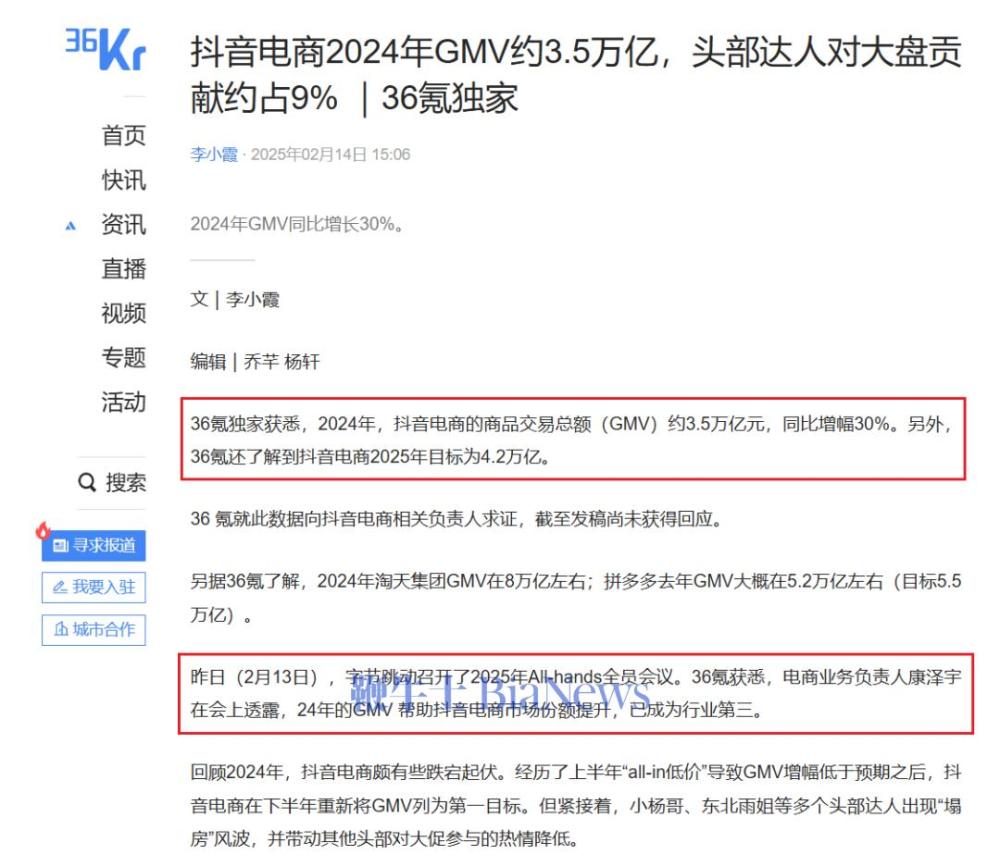Visit the 活动 section
The height and width of the screenshot is (867, 1000).
click(126, 399)
